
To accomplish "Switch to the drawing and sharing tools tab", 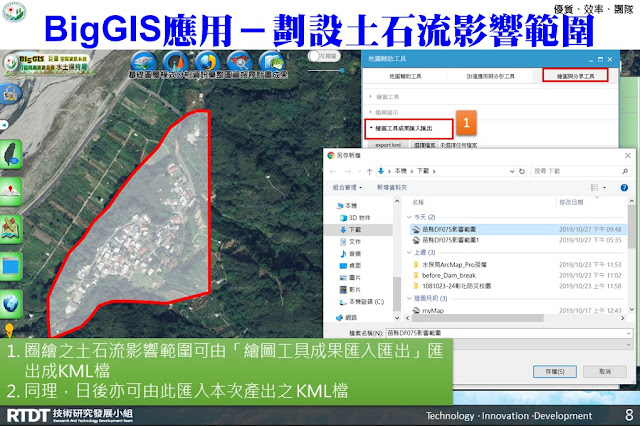I will pyautogui.click(x=575, y=76).
